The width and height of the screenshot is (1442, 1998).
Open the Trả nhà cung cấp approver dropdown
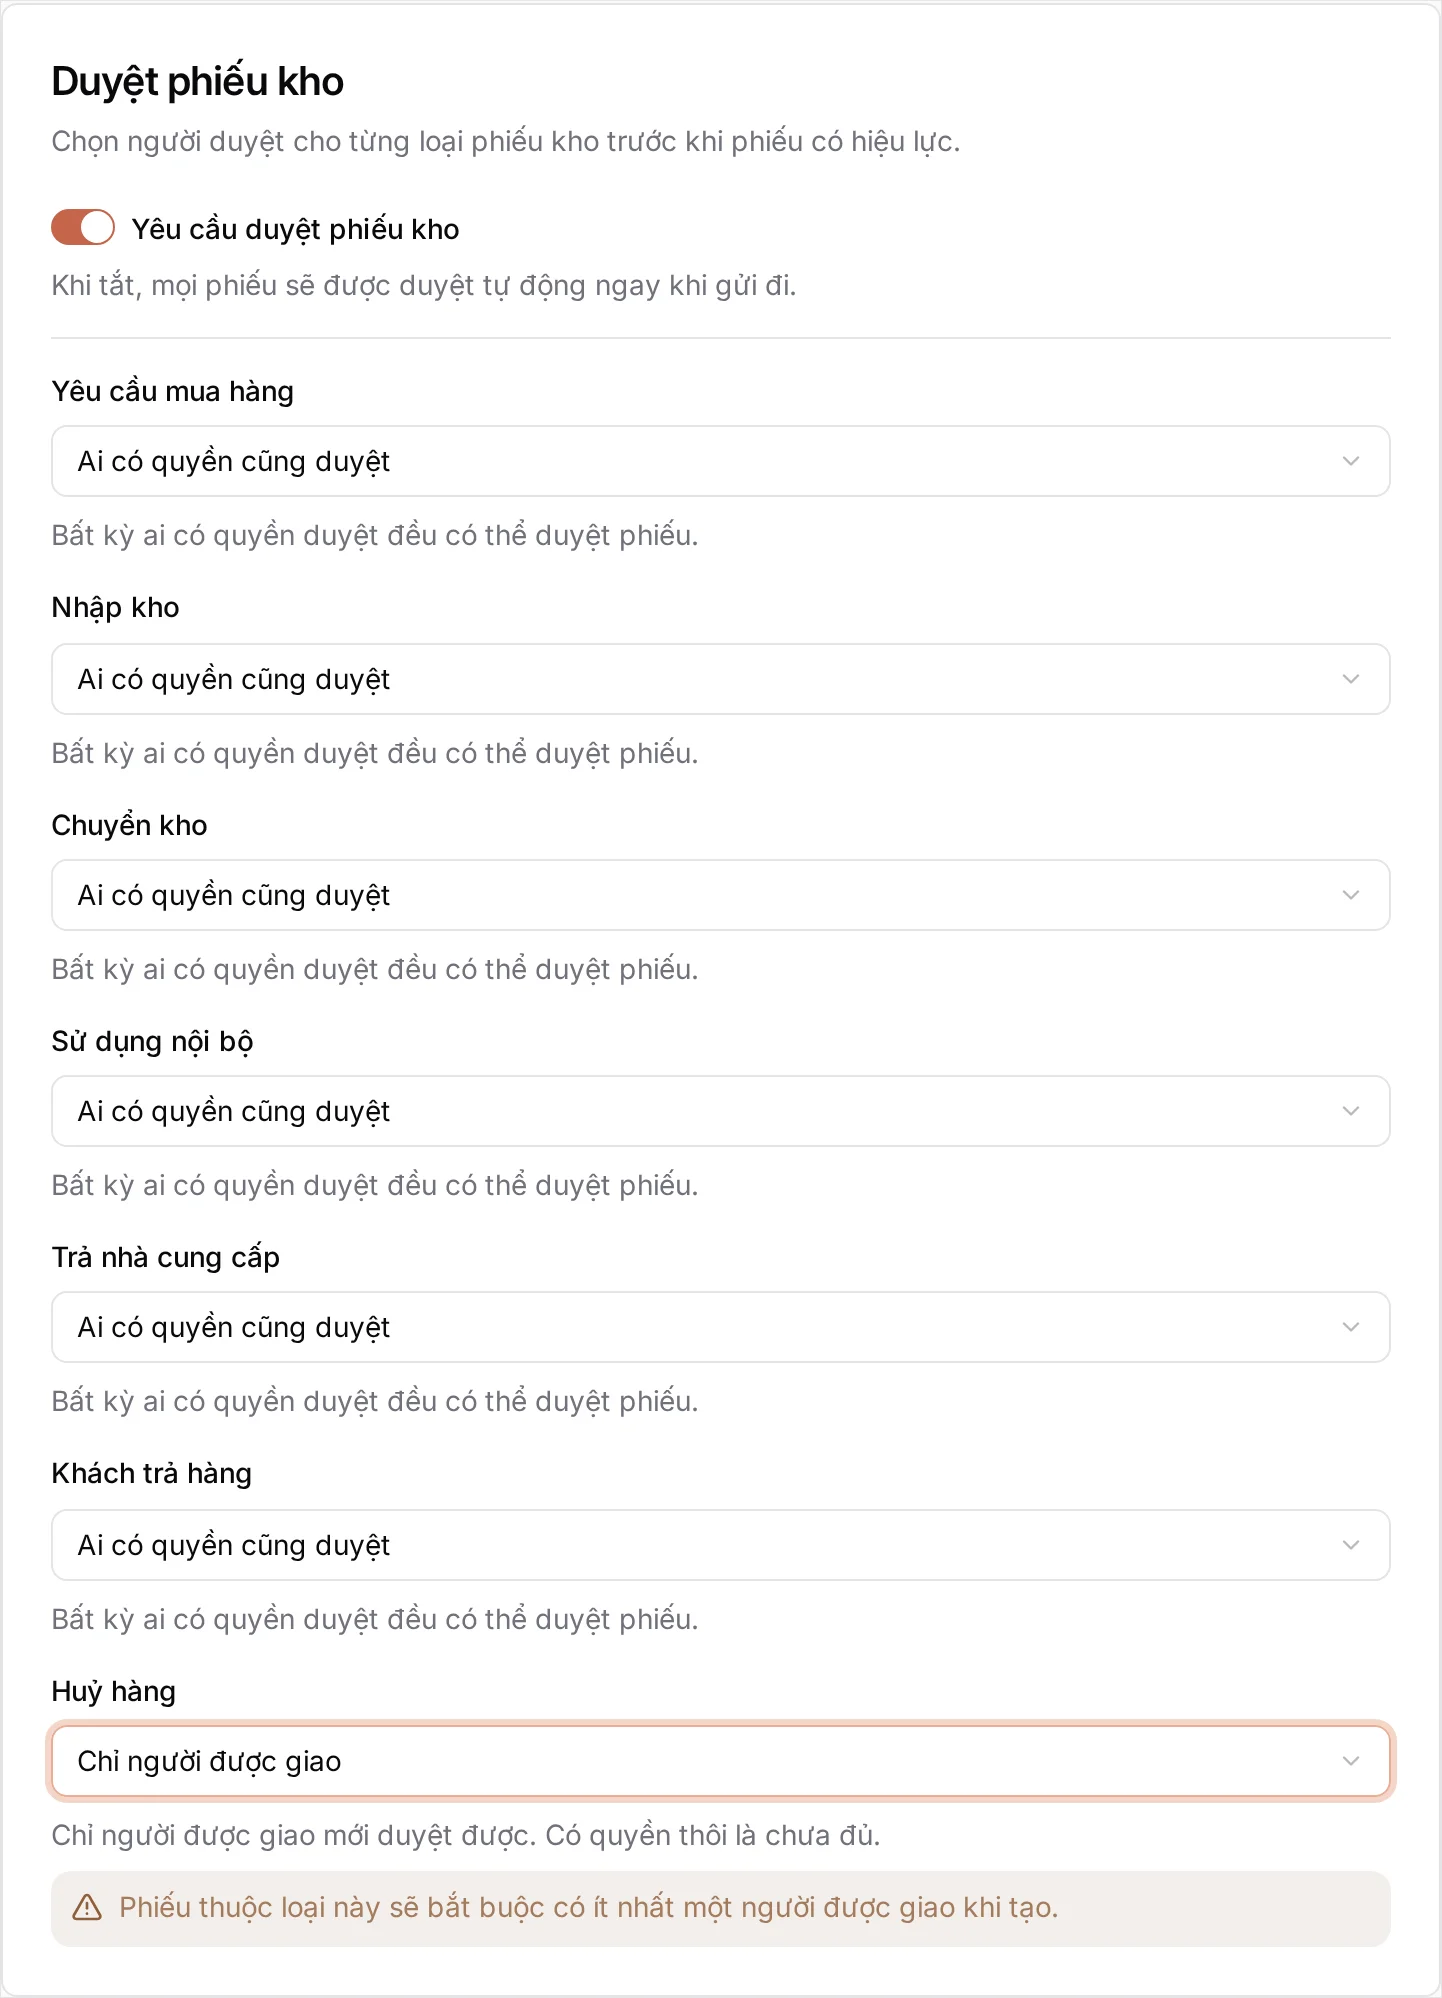click(720, 1327)
